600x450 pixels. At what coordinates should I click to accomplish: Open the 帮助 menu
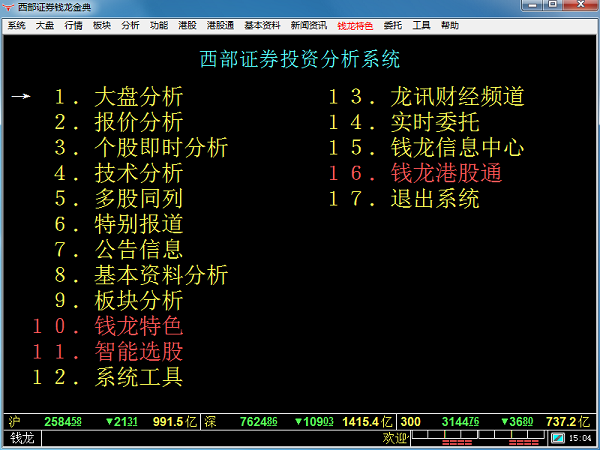[451, 24]
